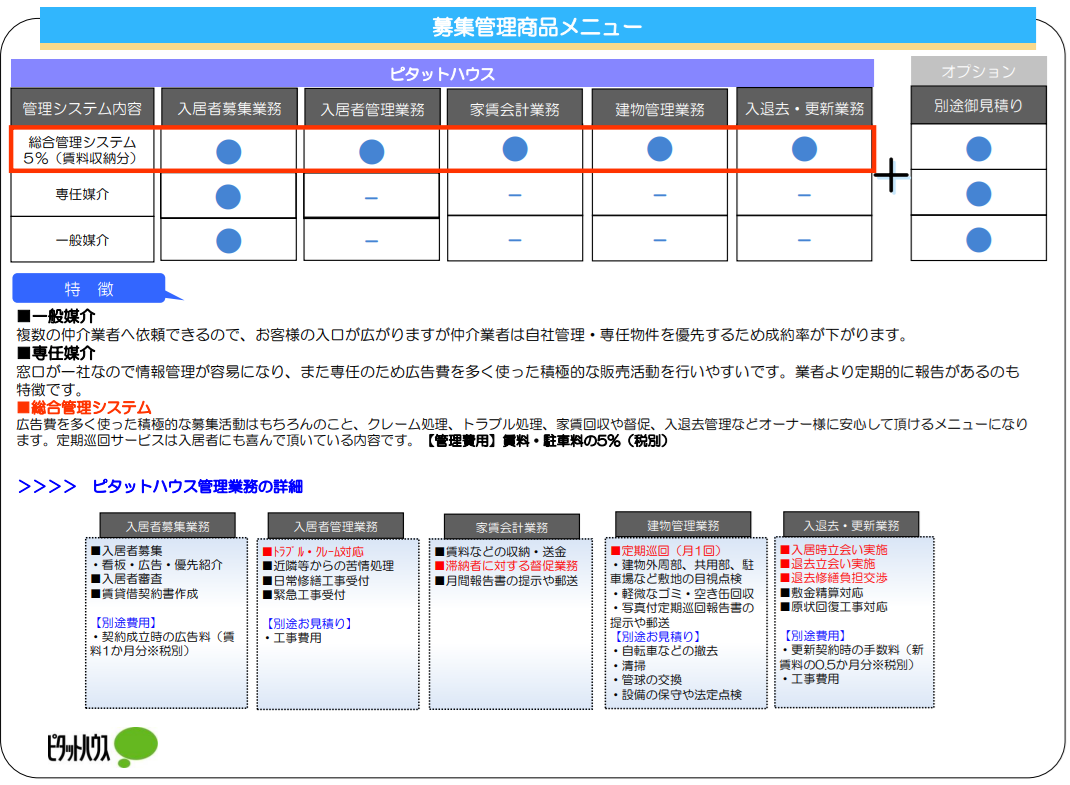Click the dash for 一般媒介 under 入退去・更新業務

coord(804,240)
